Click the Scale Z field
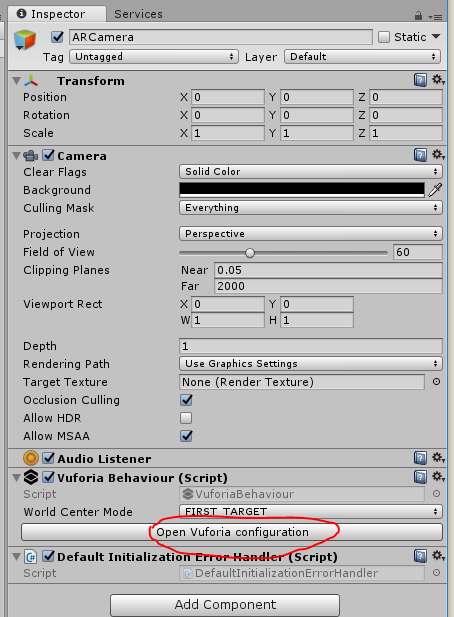Viewport: 454px width, 617px height. coord(406,133)
